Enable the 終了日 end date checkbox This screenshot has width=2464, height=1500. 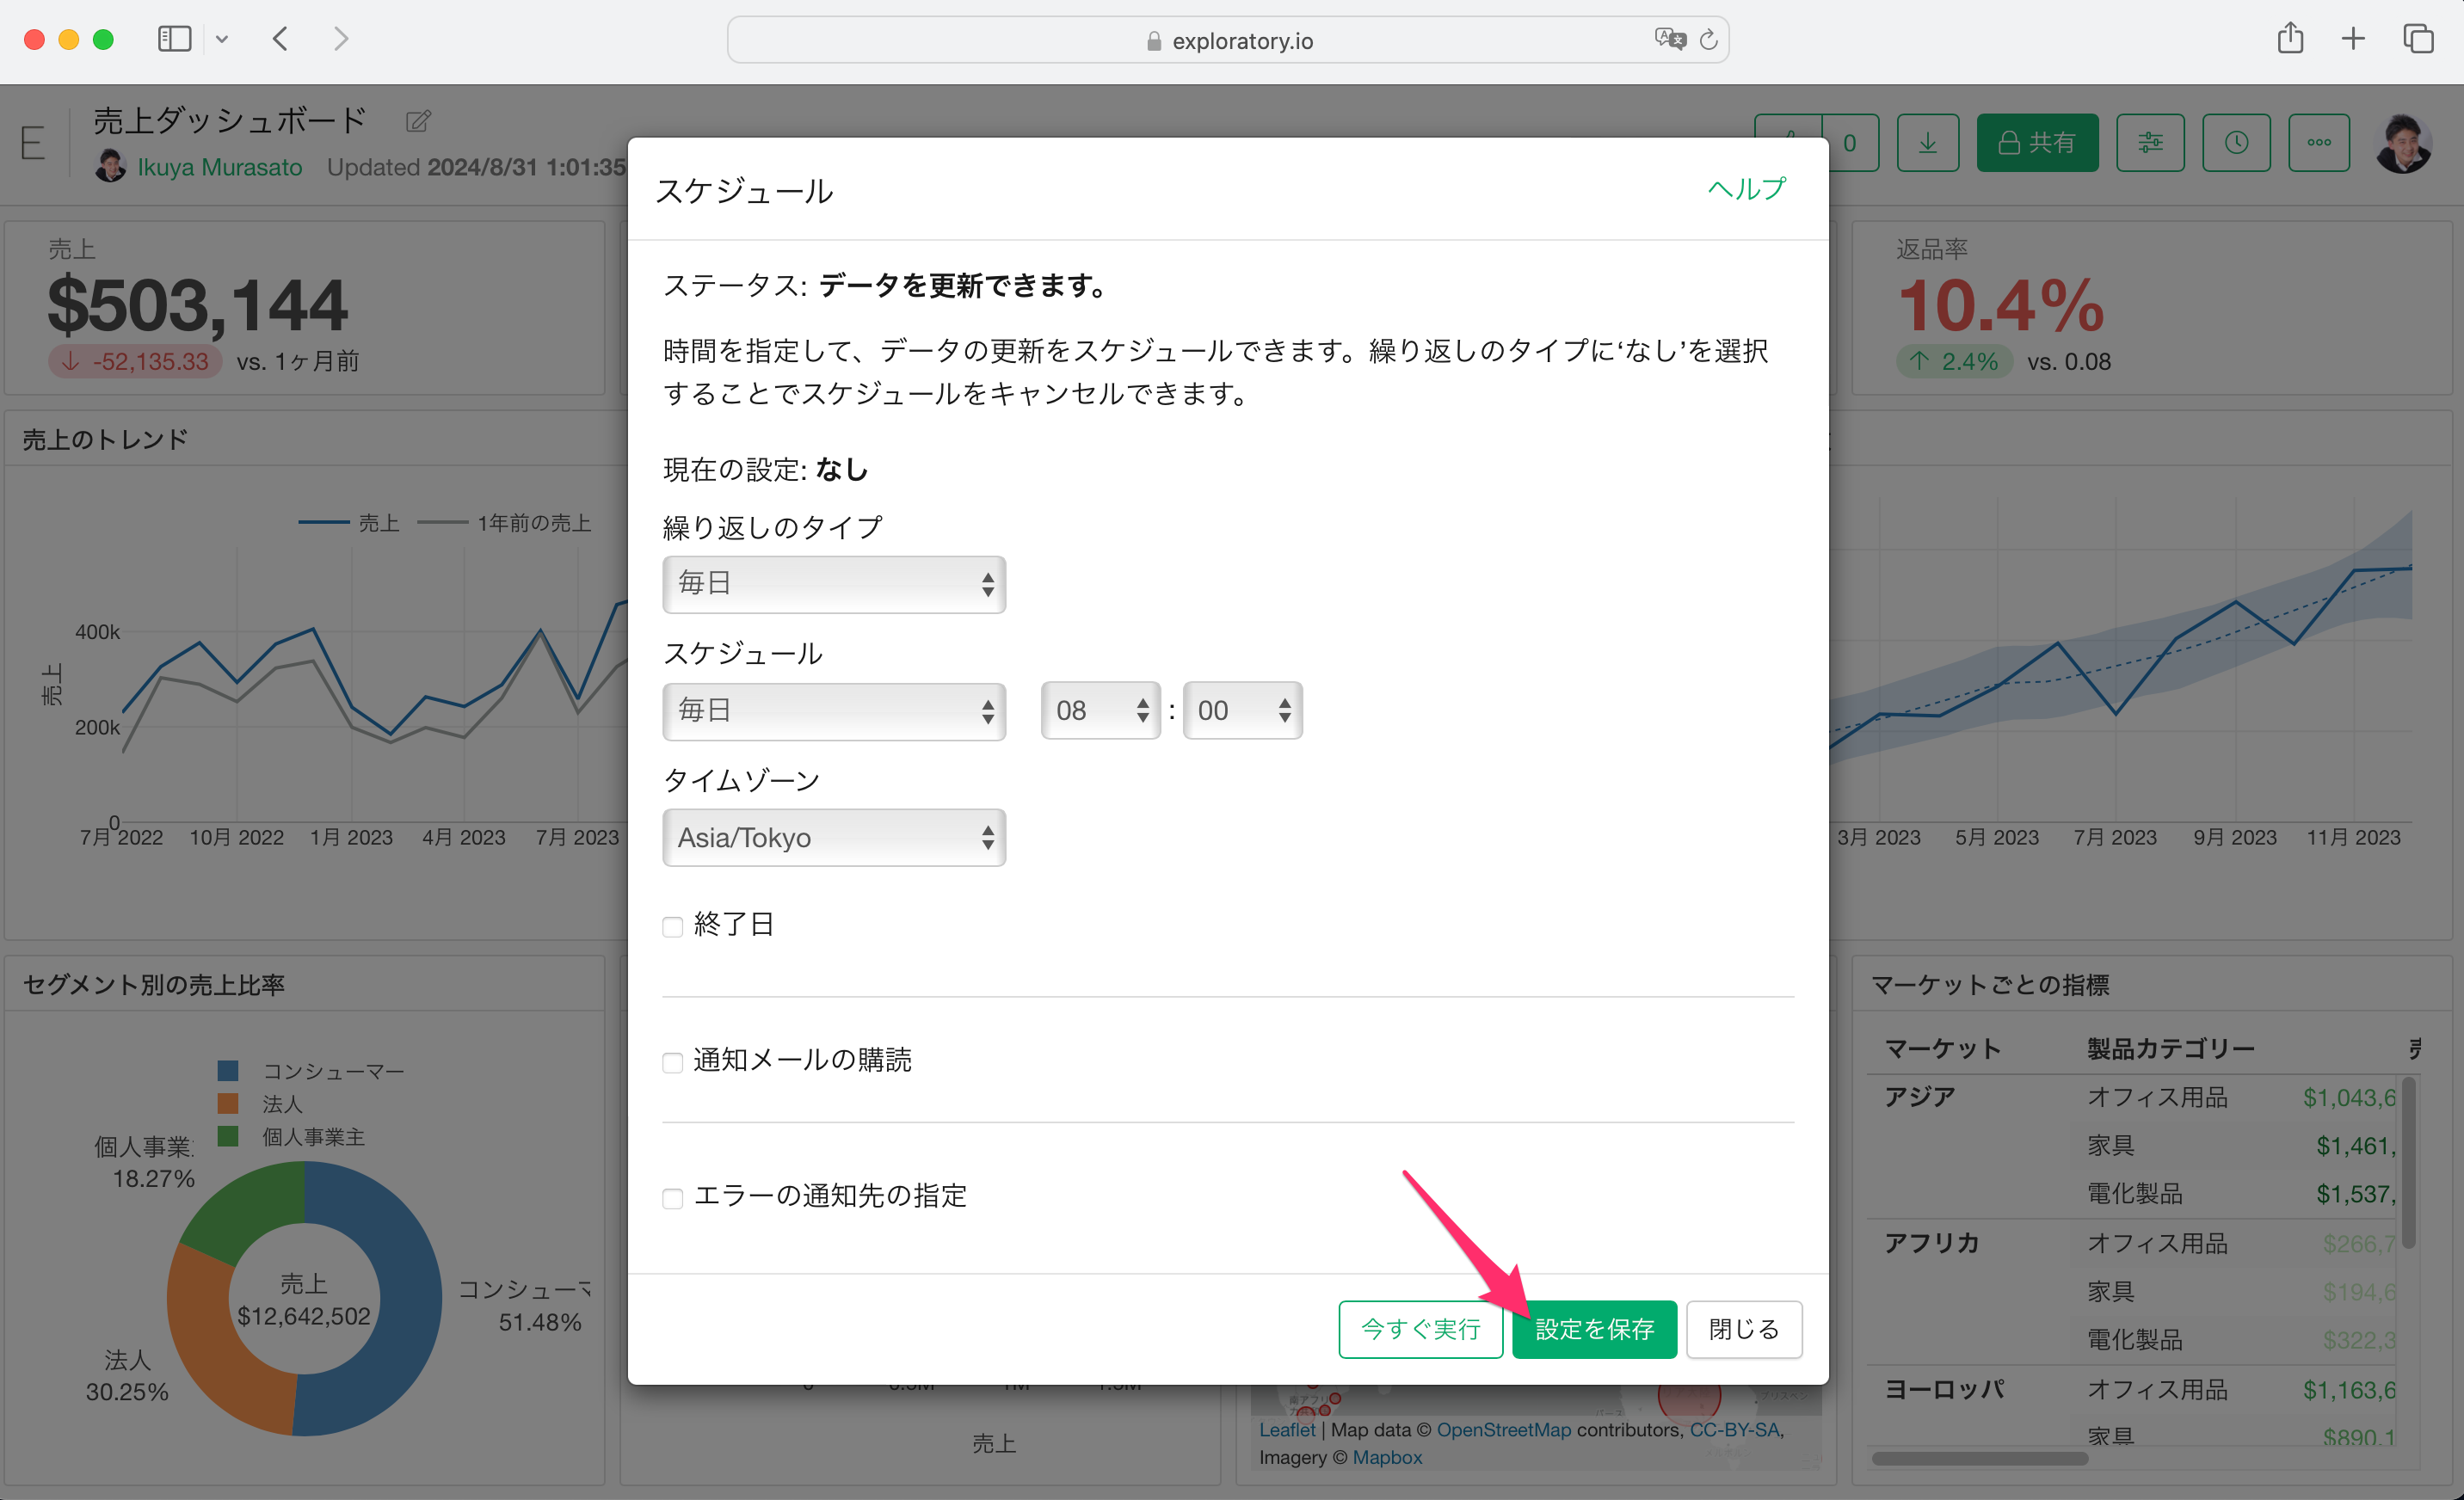pos(673,926)
